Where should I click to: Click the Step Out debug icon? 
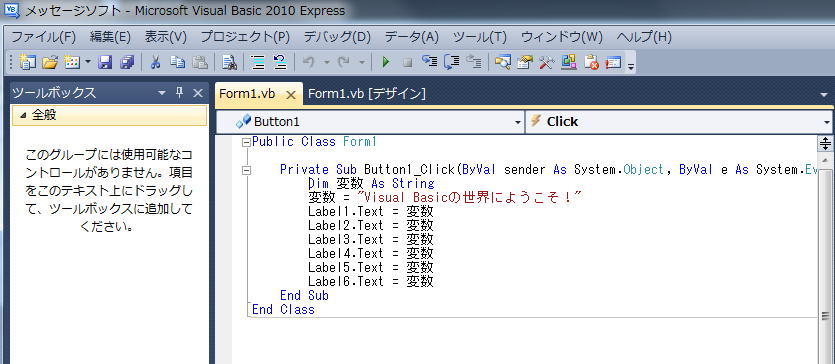click(x=474, y=63)
